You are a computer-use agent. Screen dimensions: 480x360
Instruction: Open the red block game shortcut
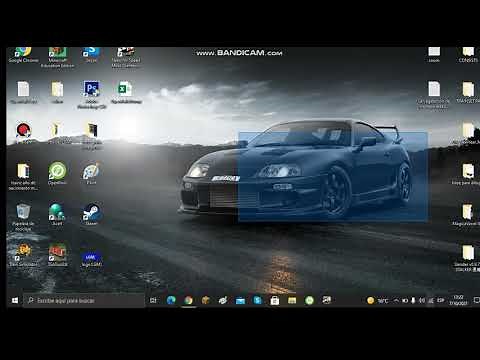(57, 255)
